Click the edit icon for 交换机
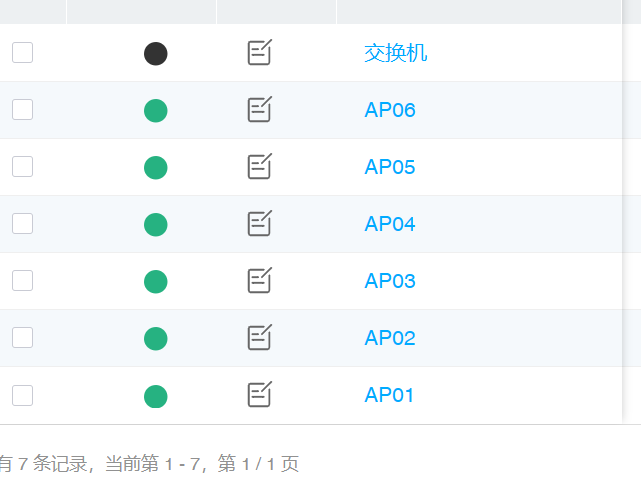 point(260,53)
